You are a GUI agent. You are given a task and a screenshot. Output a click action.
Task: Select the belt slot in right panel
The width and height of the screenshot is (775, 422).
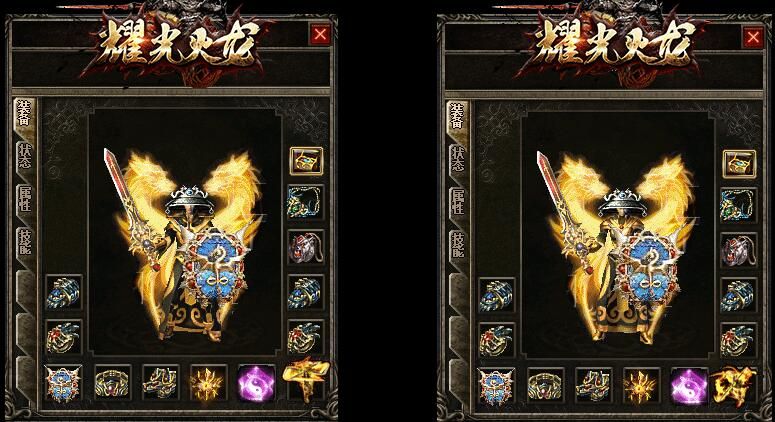[545, 386]
